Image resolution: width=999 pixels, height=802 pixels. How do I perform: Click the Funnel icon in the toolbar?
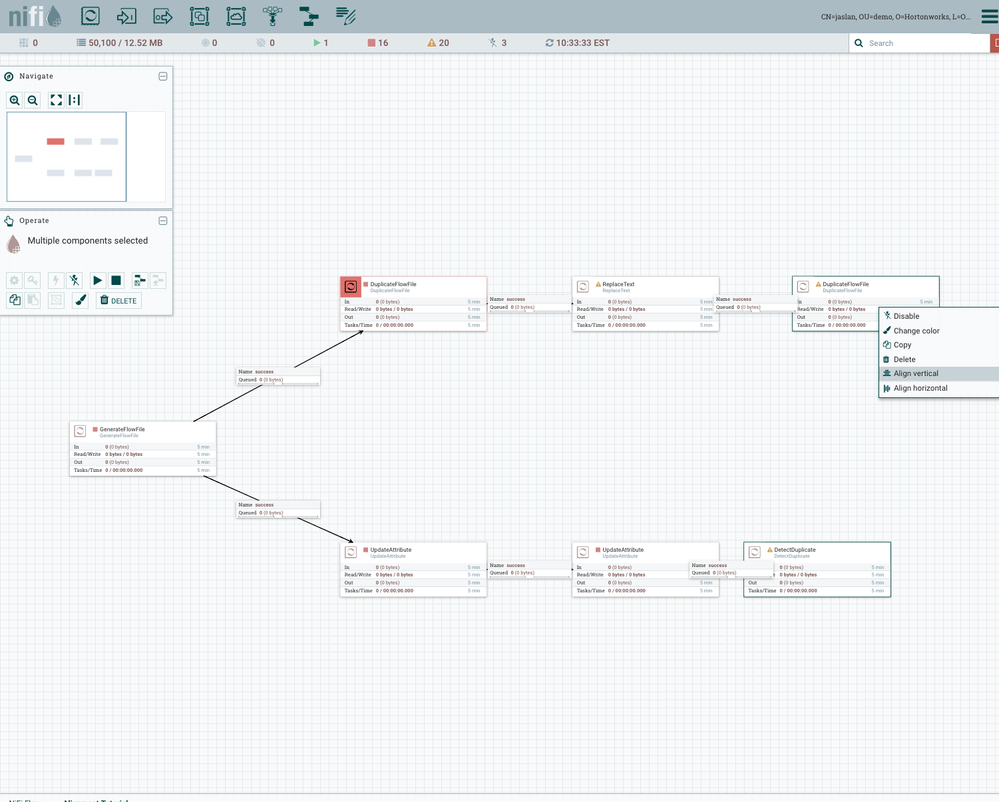(x=271, y=16)
